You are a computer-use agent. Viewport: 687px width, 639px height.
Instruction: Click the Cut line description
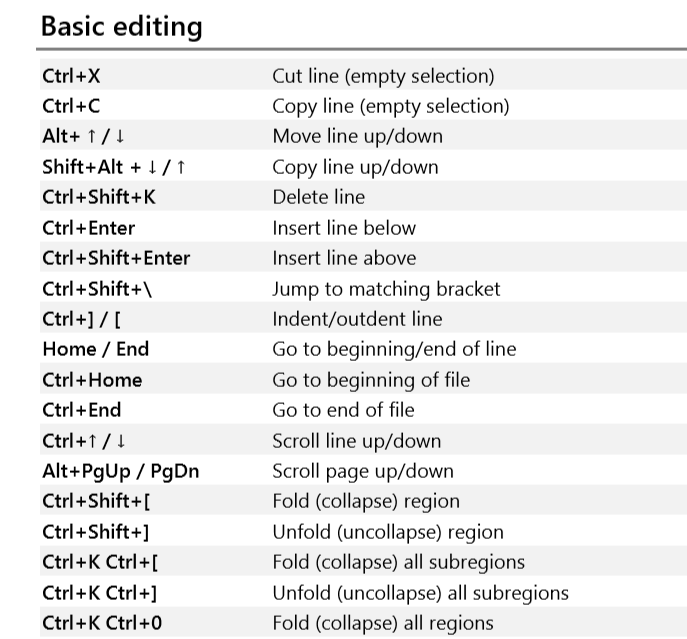pyautogui.click(x=383, y=76)
